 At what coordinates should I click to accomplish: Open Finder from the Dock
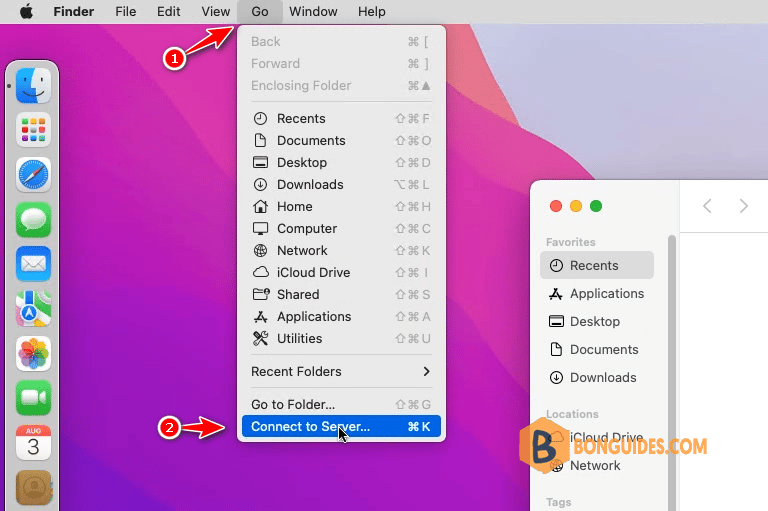click(33, 86)
